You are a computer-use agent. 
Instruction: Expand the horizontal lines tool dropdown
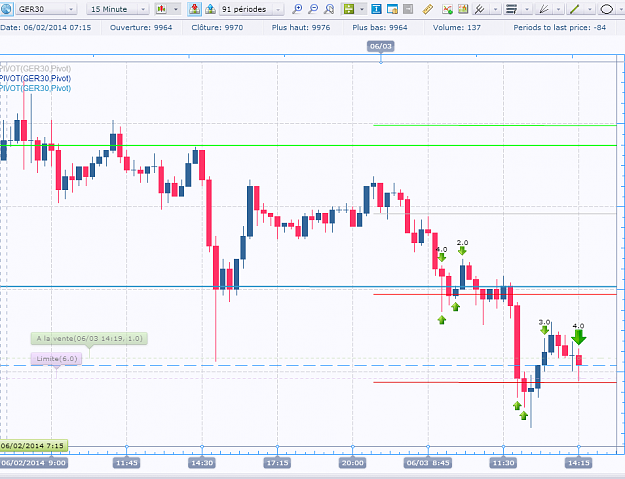point(527,9)
